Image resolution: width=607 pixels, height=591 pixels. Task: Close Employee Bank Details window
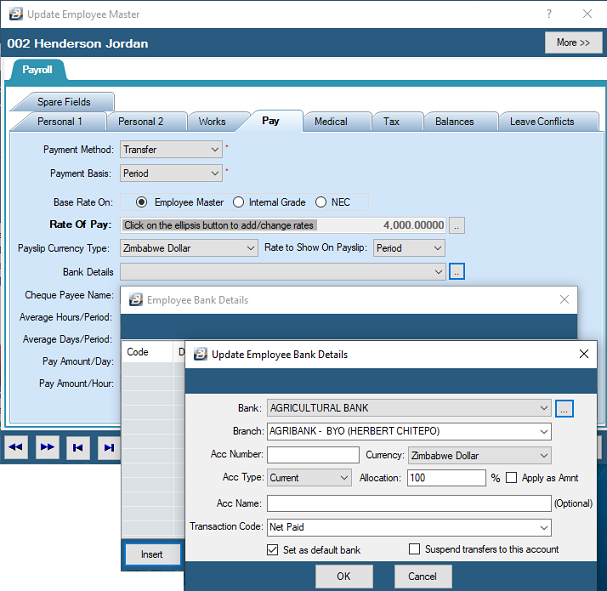pyautogui.click(x=564, y=299)
